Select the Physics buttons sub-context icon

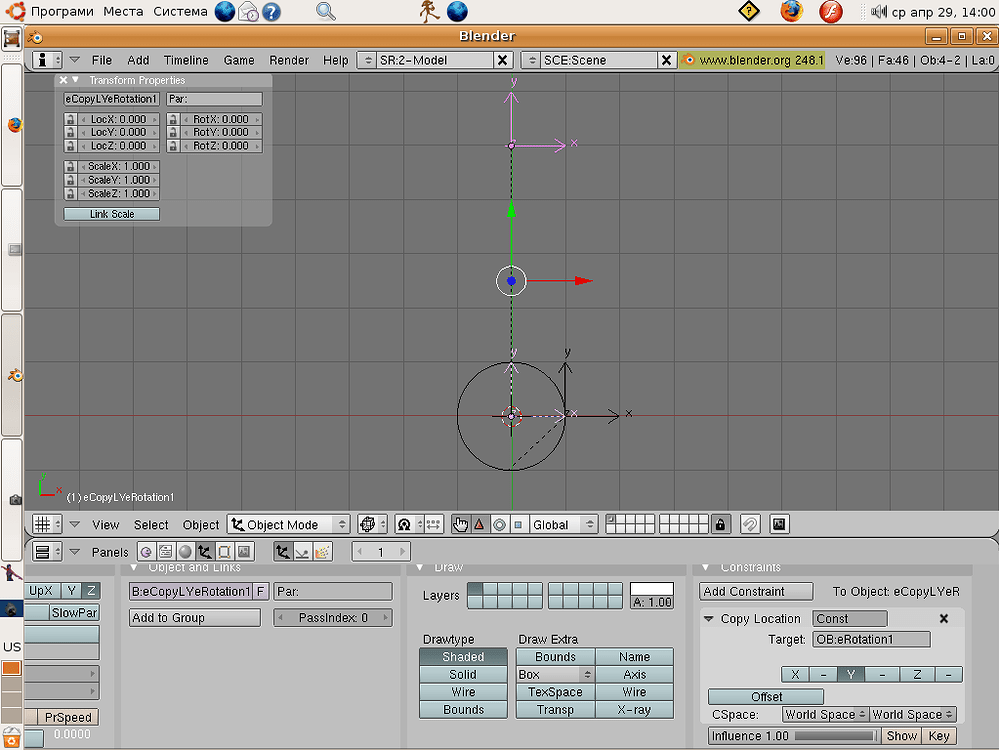click(x=303, y=552)
